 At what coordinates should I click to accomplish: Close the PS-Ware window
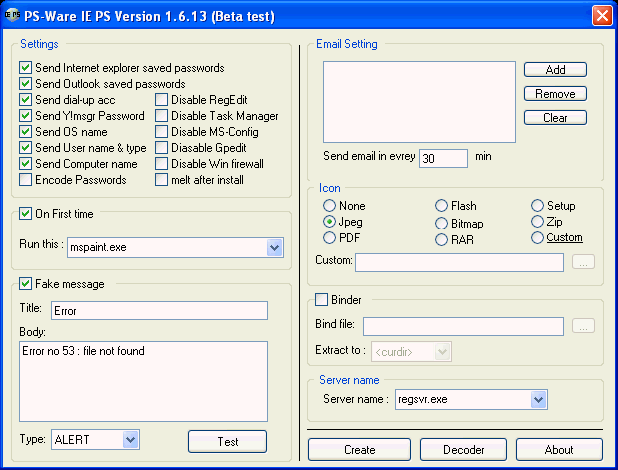pyautogui.click(x=601, y=16)
